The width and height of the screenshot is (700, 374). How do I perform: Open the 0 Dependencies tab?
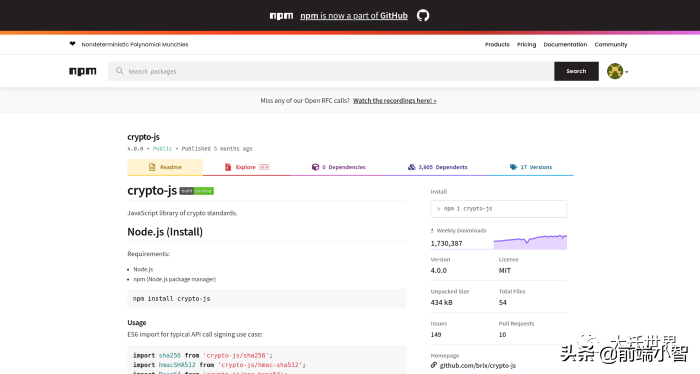(x=338, y=167)
